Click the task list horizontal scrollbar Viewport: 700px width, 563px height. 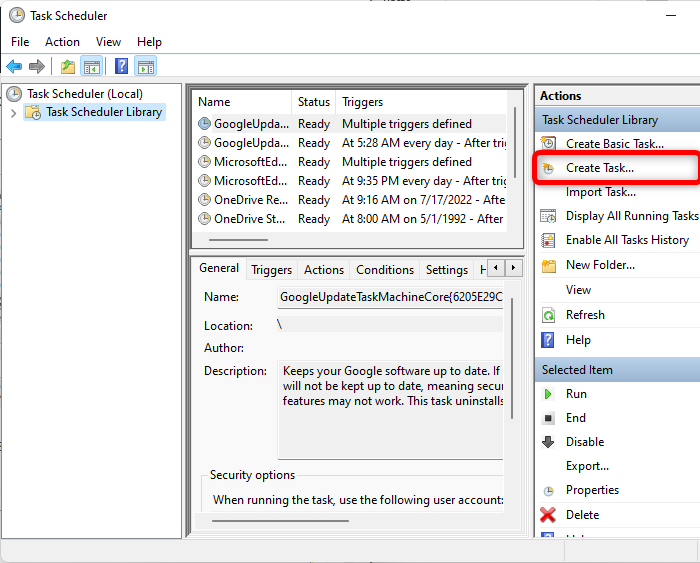(x=238, y=240)
